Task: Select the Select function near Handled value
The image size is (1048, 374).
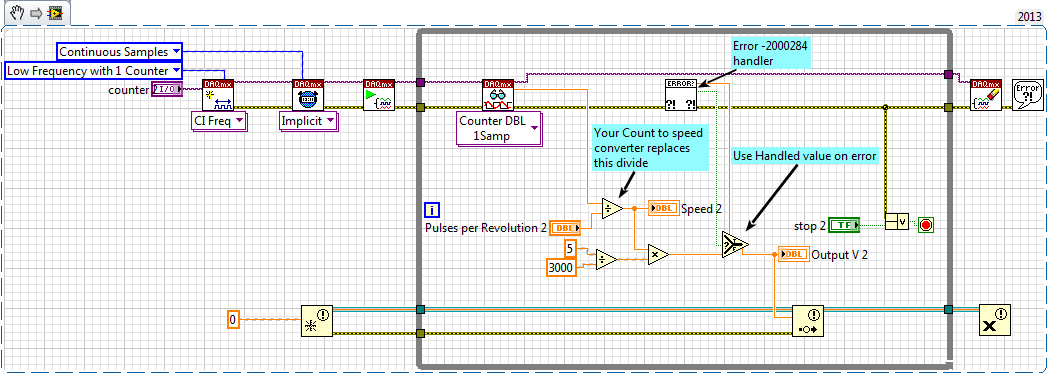Action: point(735,244)
